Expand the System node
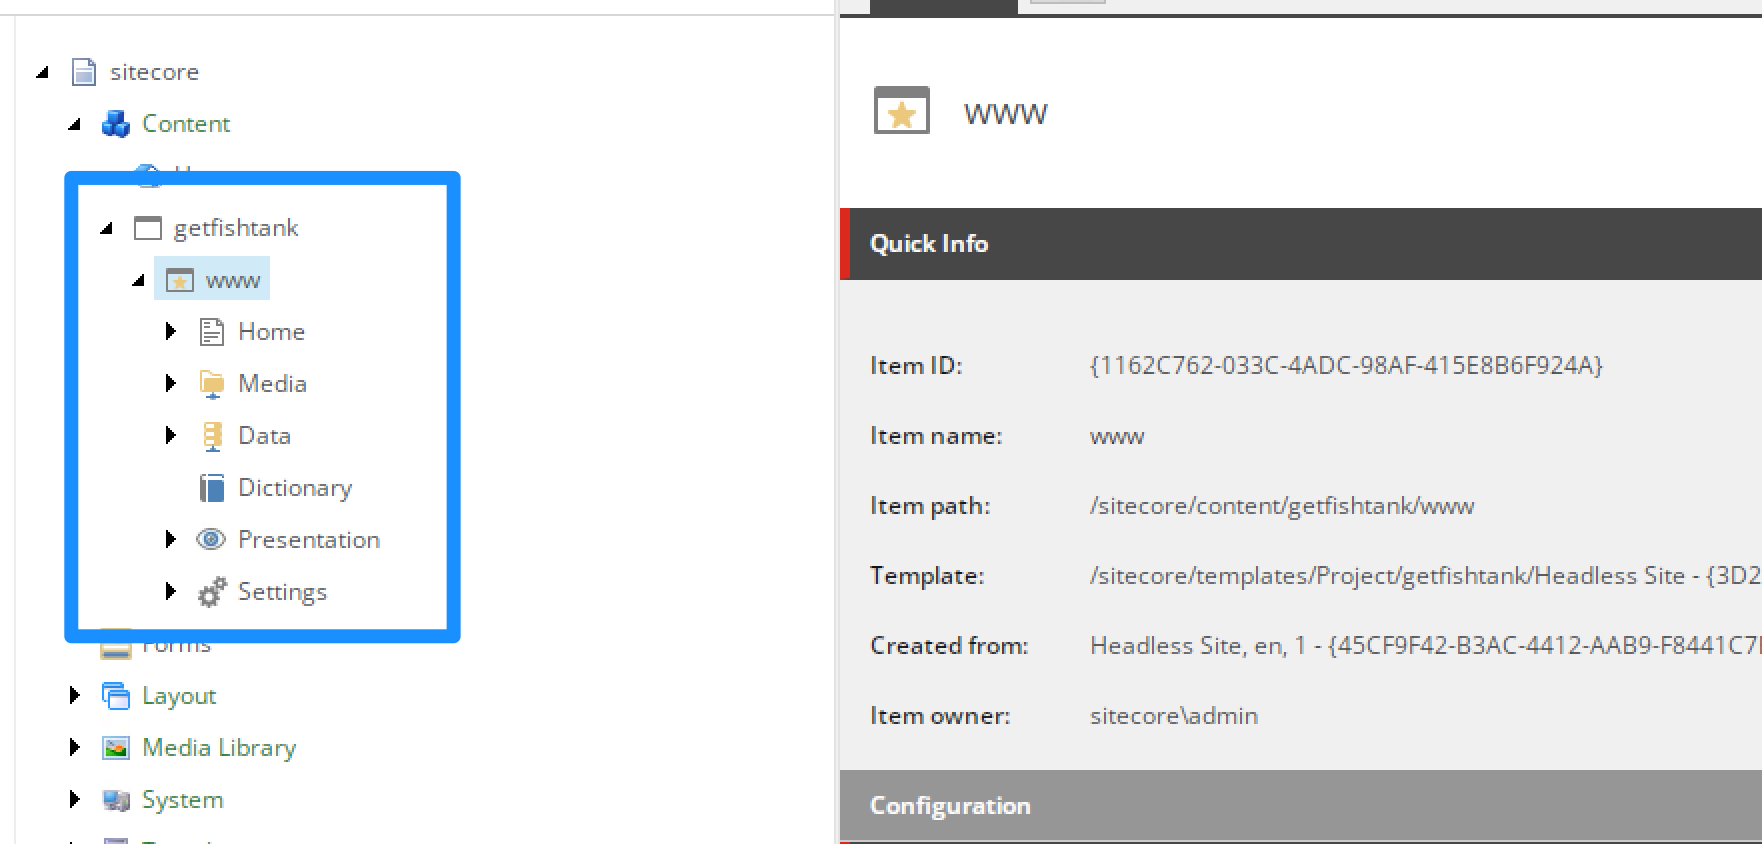Screen dimensions: 1762x844 75,799
